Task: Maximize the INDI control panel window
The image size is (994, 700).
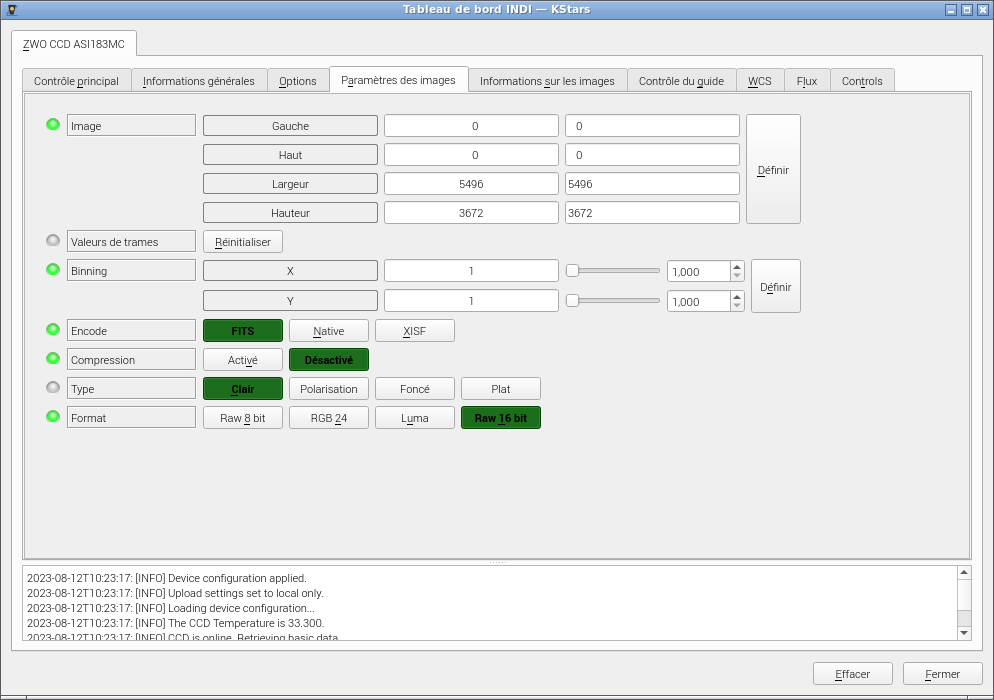Action: pos(966,10)
